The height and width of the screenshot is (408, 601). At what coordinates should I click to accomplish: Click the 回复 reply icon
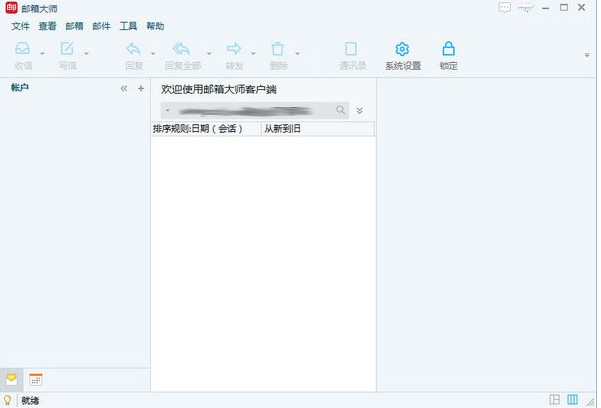(134, 49)
